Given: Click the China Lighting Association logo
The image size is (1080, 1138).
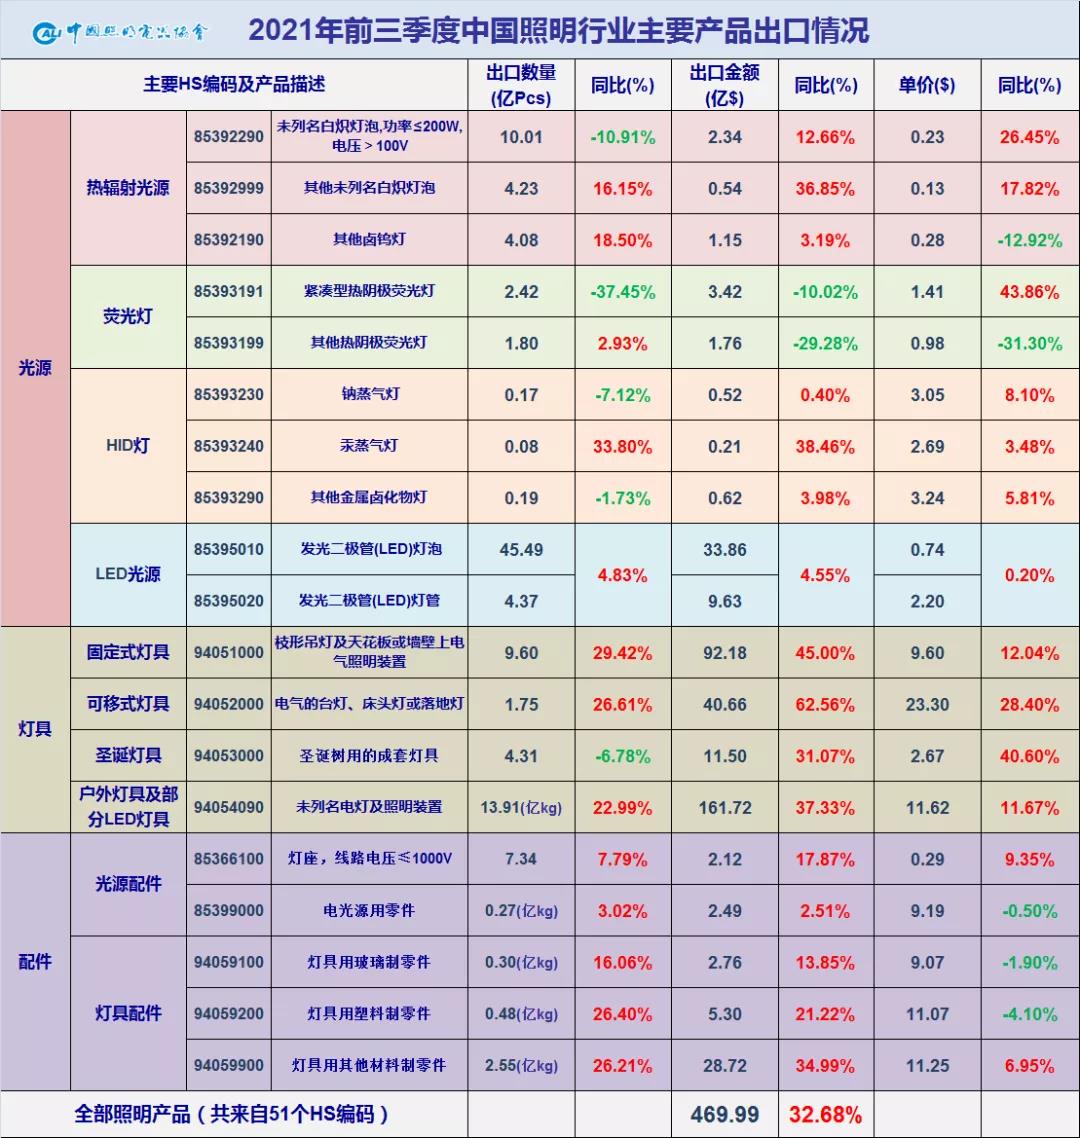Looking at the screenshot, I should [x=121, y=33].
